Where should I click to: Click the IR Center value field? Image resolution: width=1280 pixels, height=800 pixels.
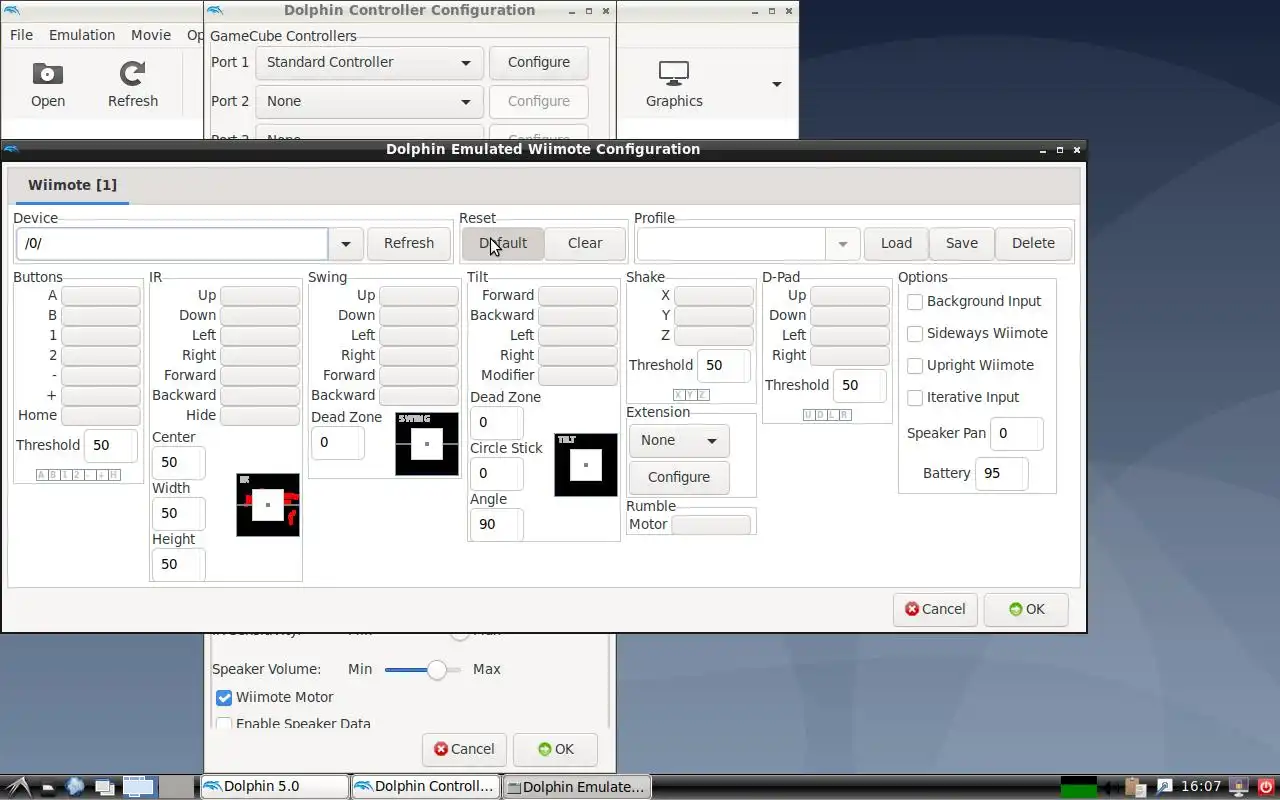[x=178, y=462]
